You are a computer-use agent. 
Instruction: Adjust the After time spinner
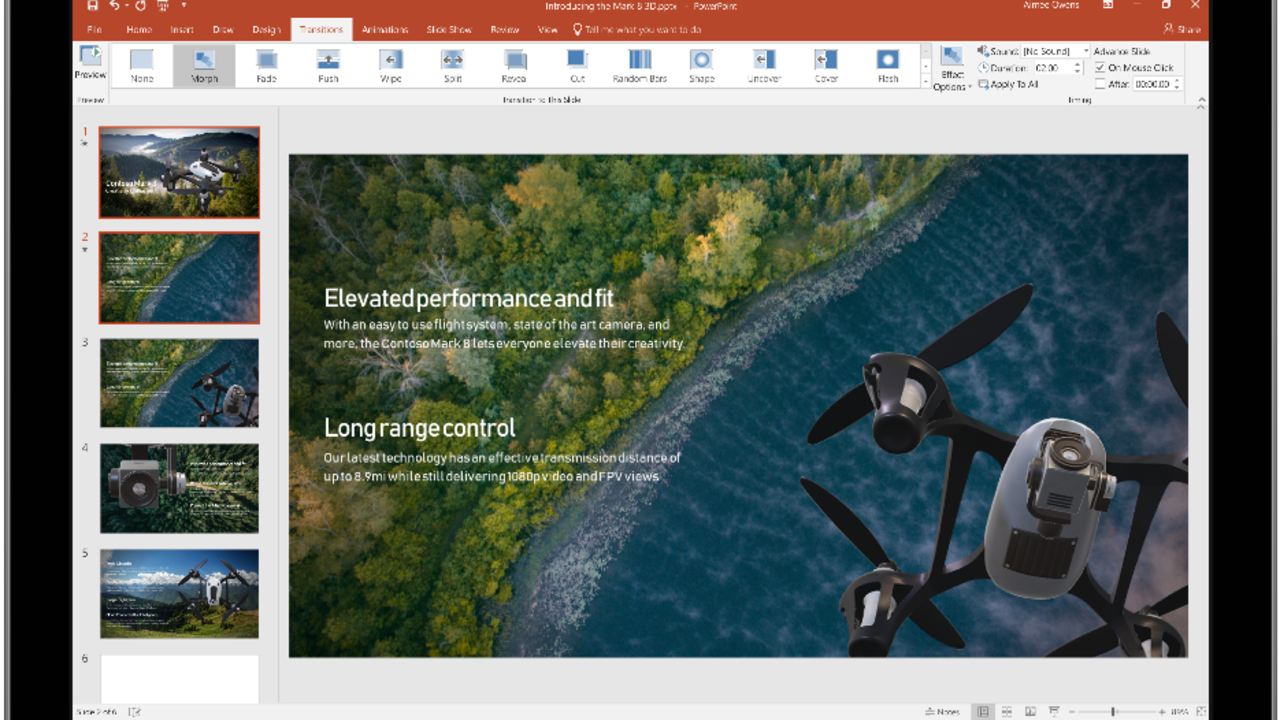[1177, 85]
